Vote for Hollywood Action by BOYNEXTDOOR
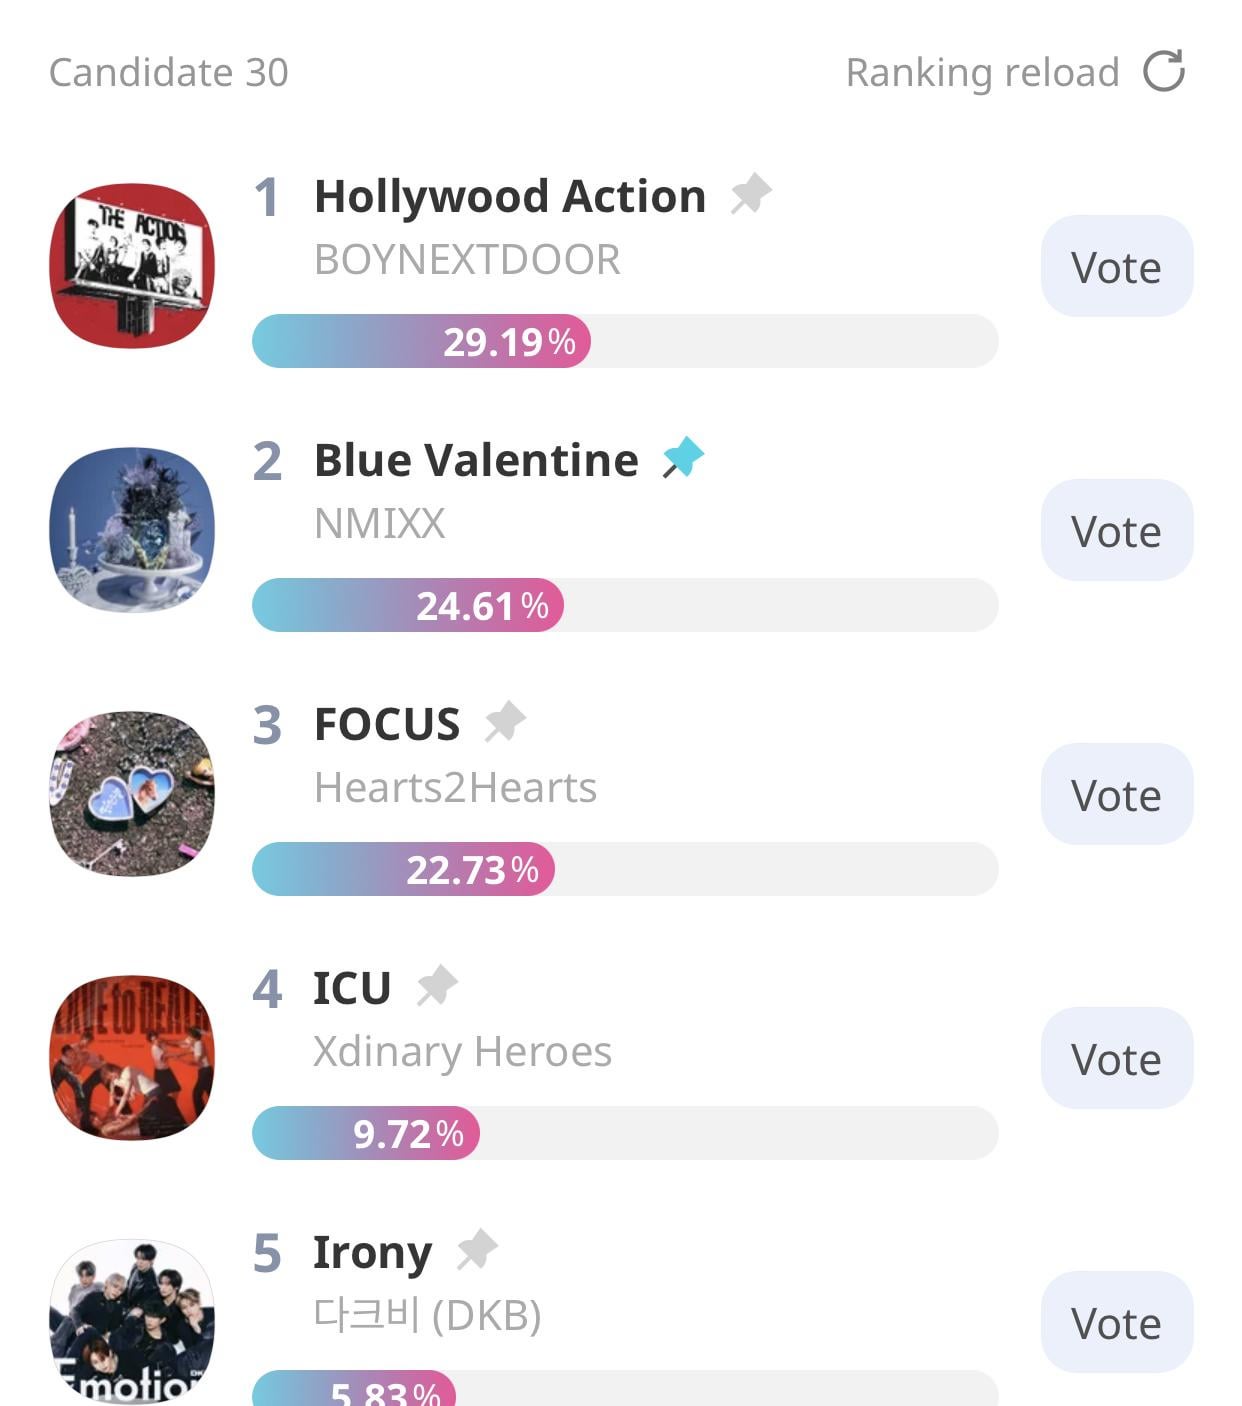The height and width of the screenshot is (1406, 1242). tap(1116, 267)
